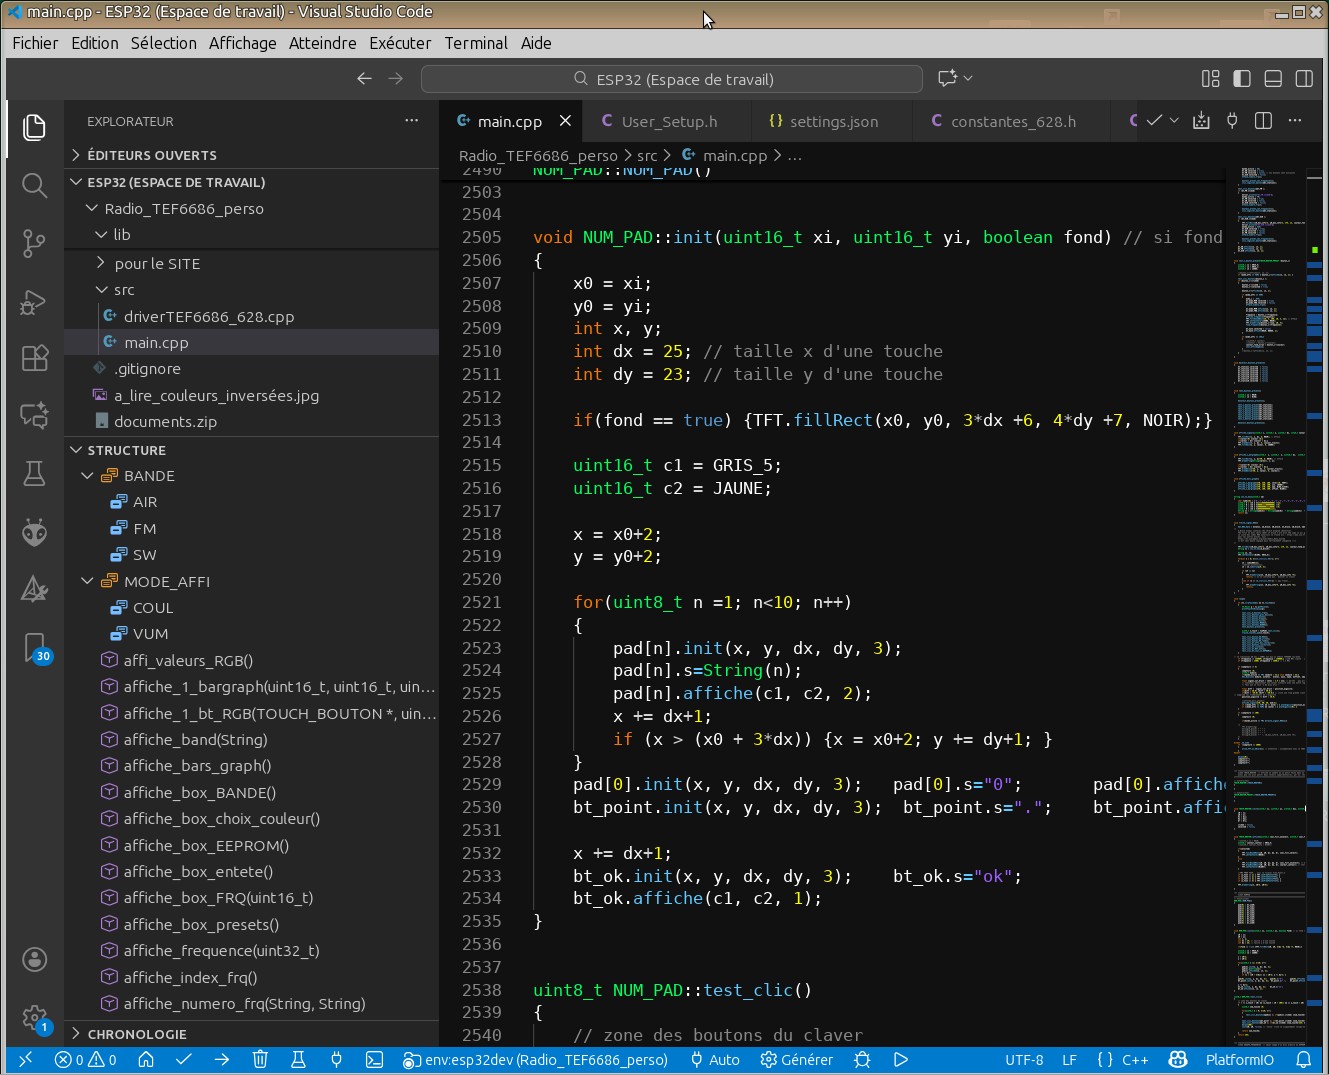Click the Testing flask icon in activity bar
This screenshot has width=1329, height=1075.
point(34,474)
